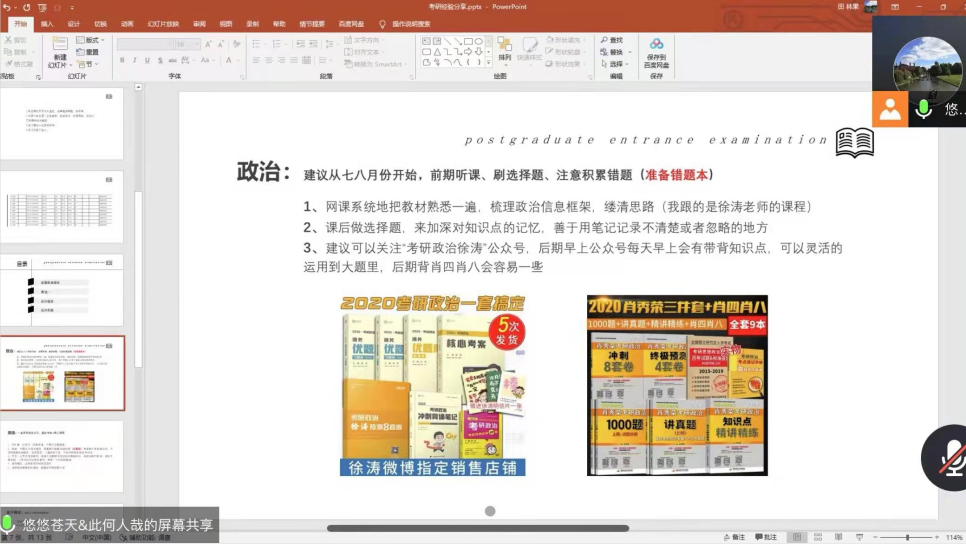Screen dimensions: 966x544
Task: Click the Undo arrow in quick access toolbar
Action: (7, 7)
